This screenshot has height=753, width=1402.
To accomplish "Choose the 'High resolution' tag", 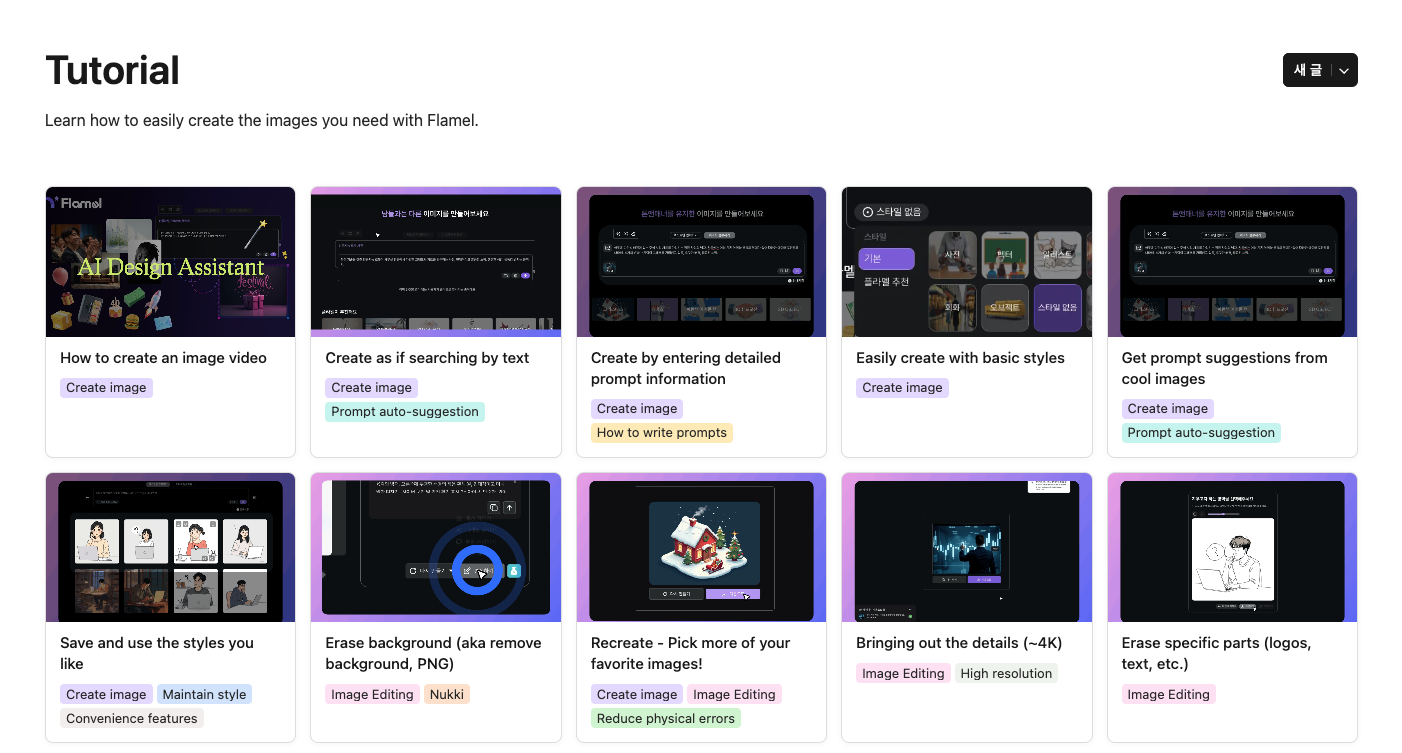I will [x=1006, y=673].
